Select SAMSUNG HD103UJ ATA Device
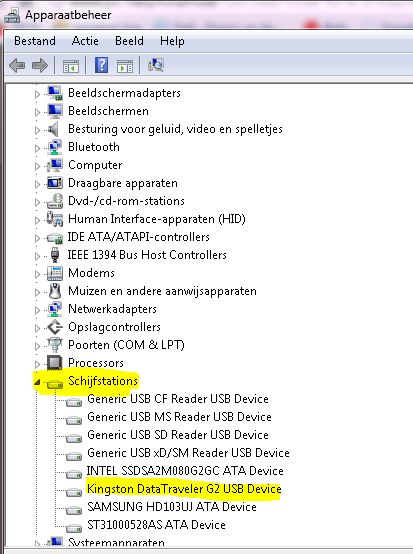 pyautogui.click(x=172, y=507)
